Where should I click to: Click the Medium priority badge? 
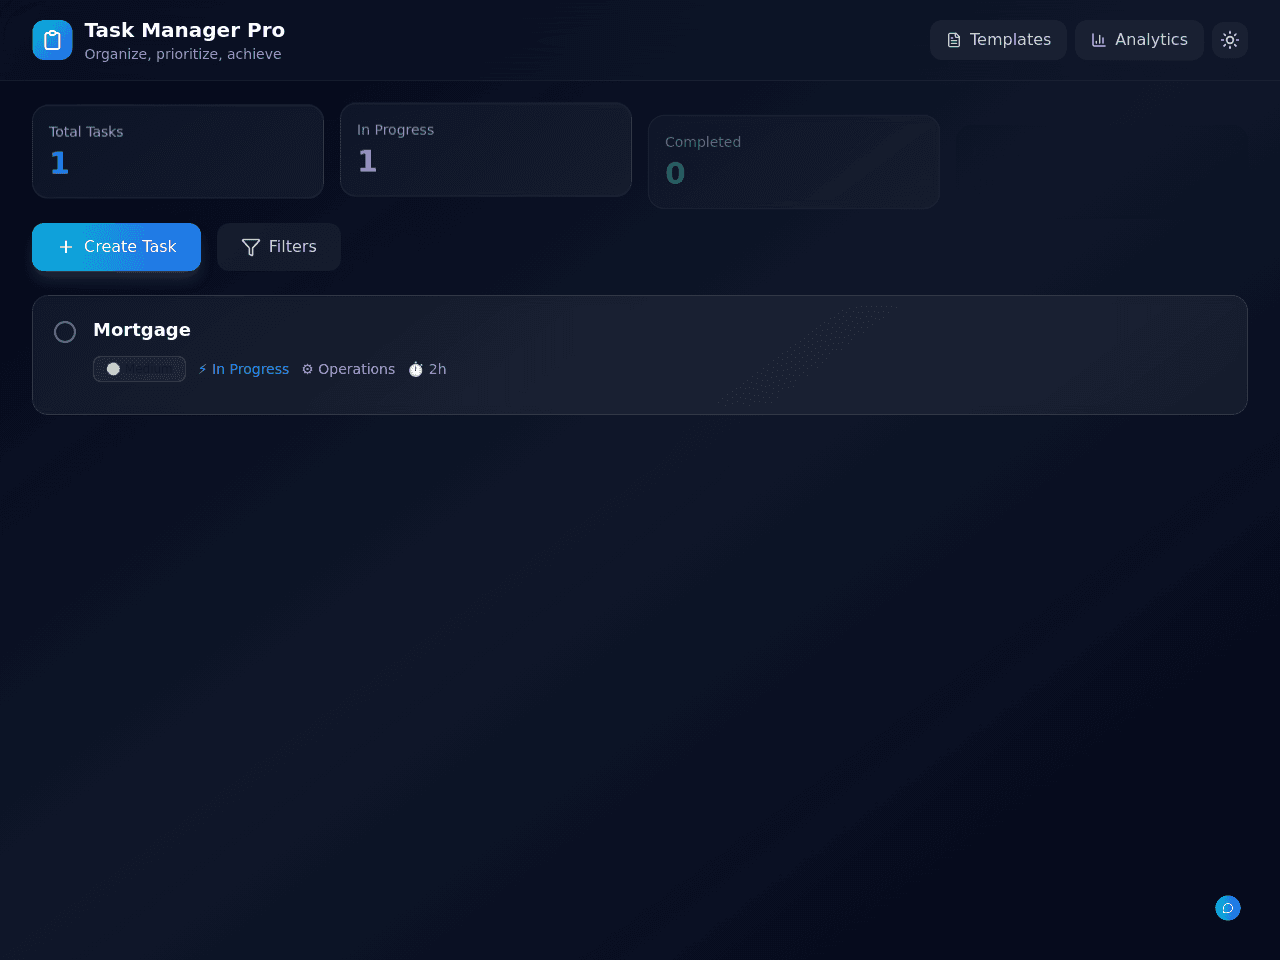pos(139,369)
